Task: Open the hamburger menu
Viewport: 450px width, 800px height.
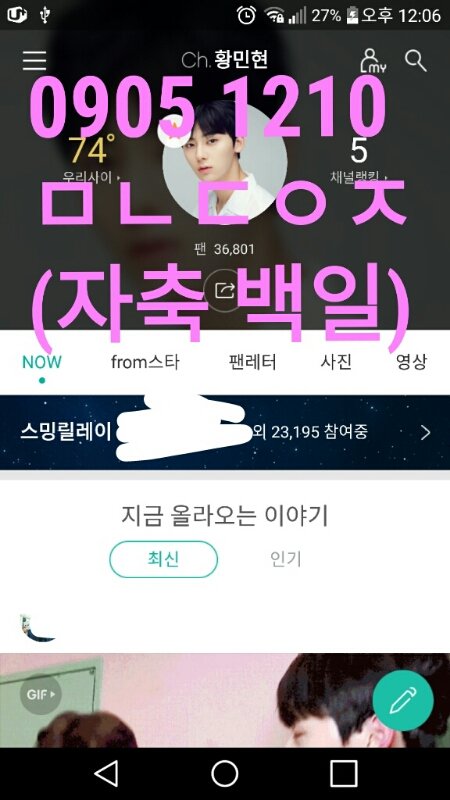Action: click(x=34, y=61)
